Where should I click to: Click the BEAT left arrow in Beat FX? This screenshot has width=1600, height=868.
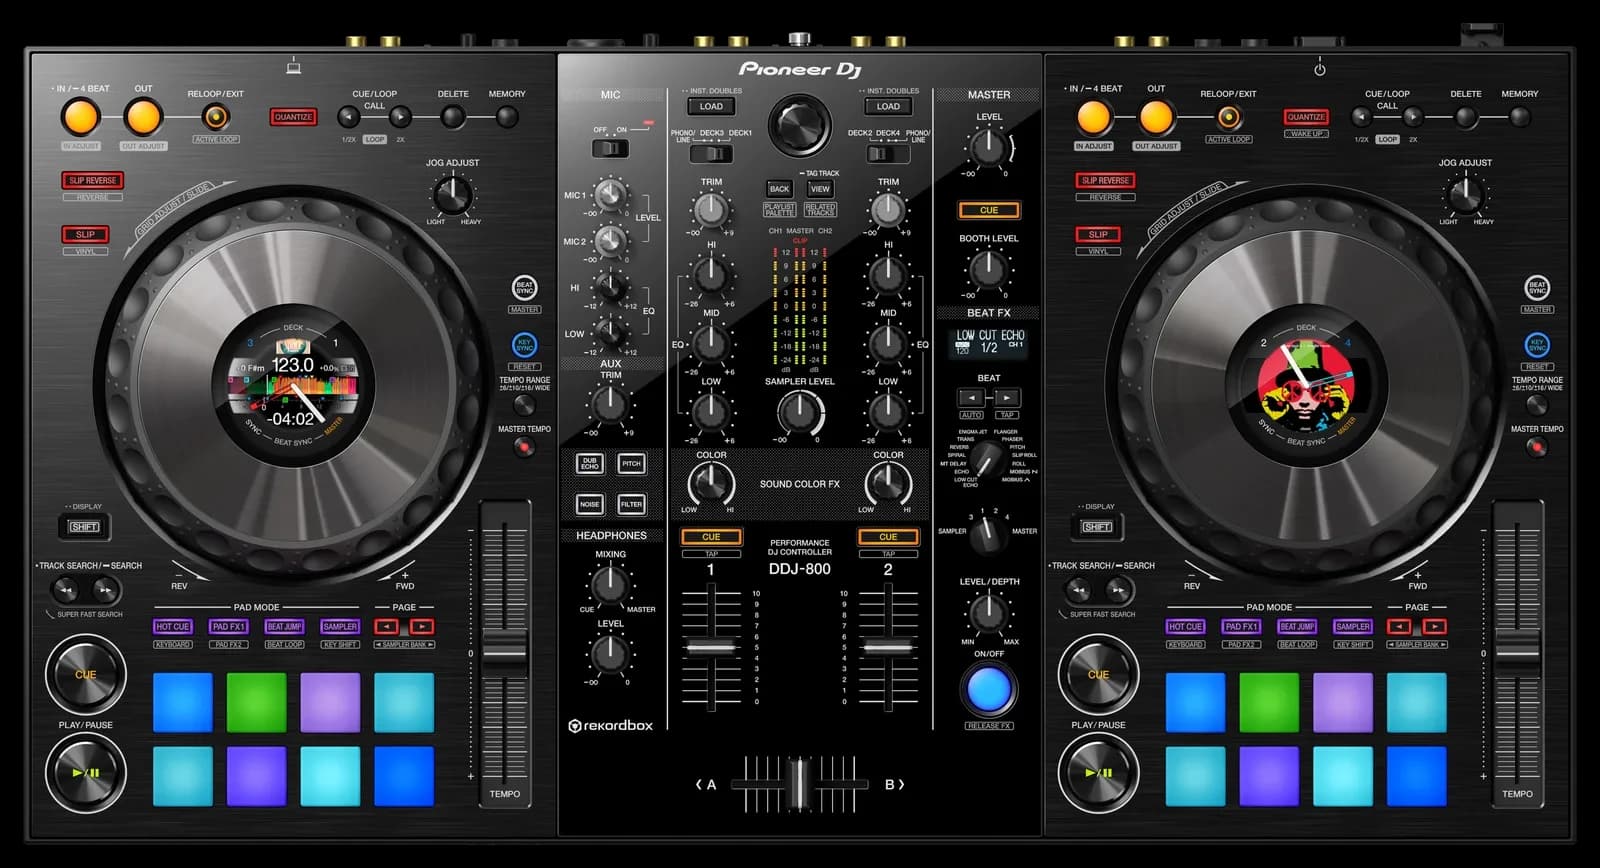[x=970, y=397]
